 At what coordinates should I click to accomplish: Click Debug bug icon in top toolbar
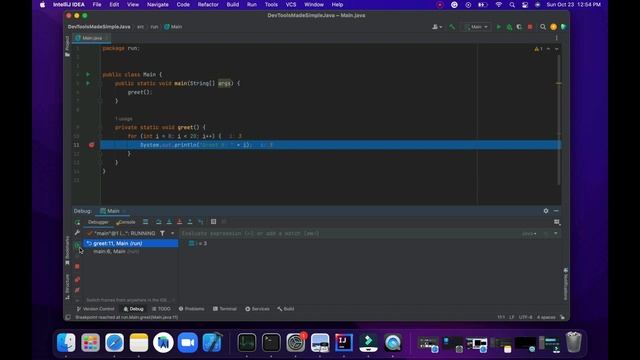click(509, 27)
